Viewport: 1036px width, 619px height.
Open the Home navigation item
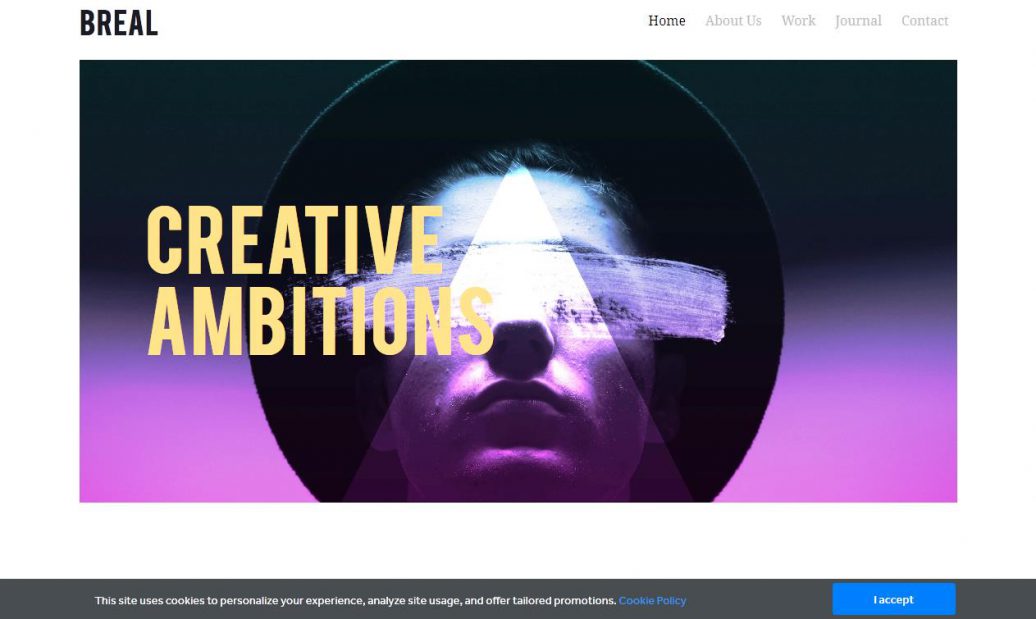pos(666,21)
